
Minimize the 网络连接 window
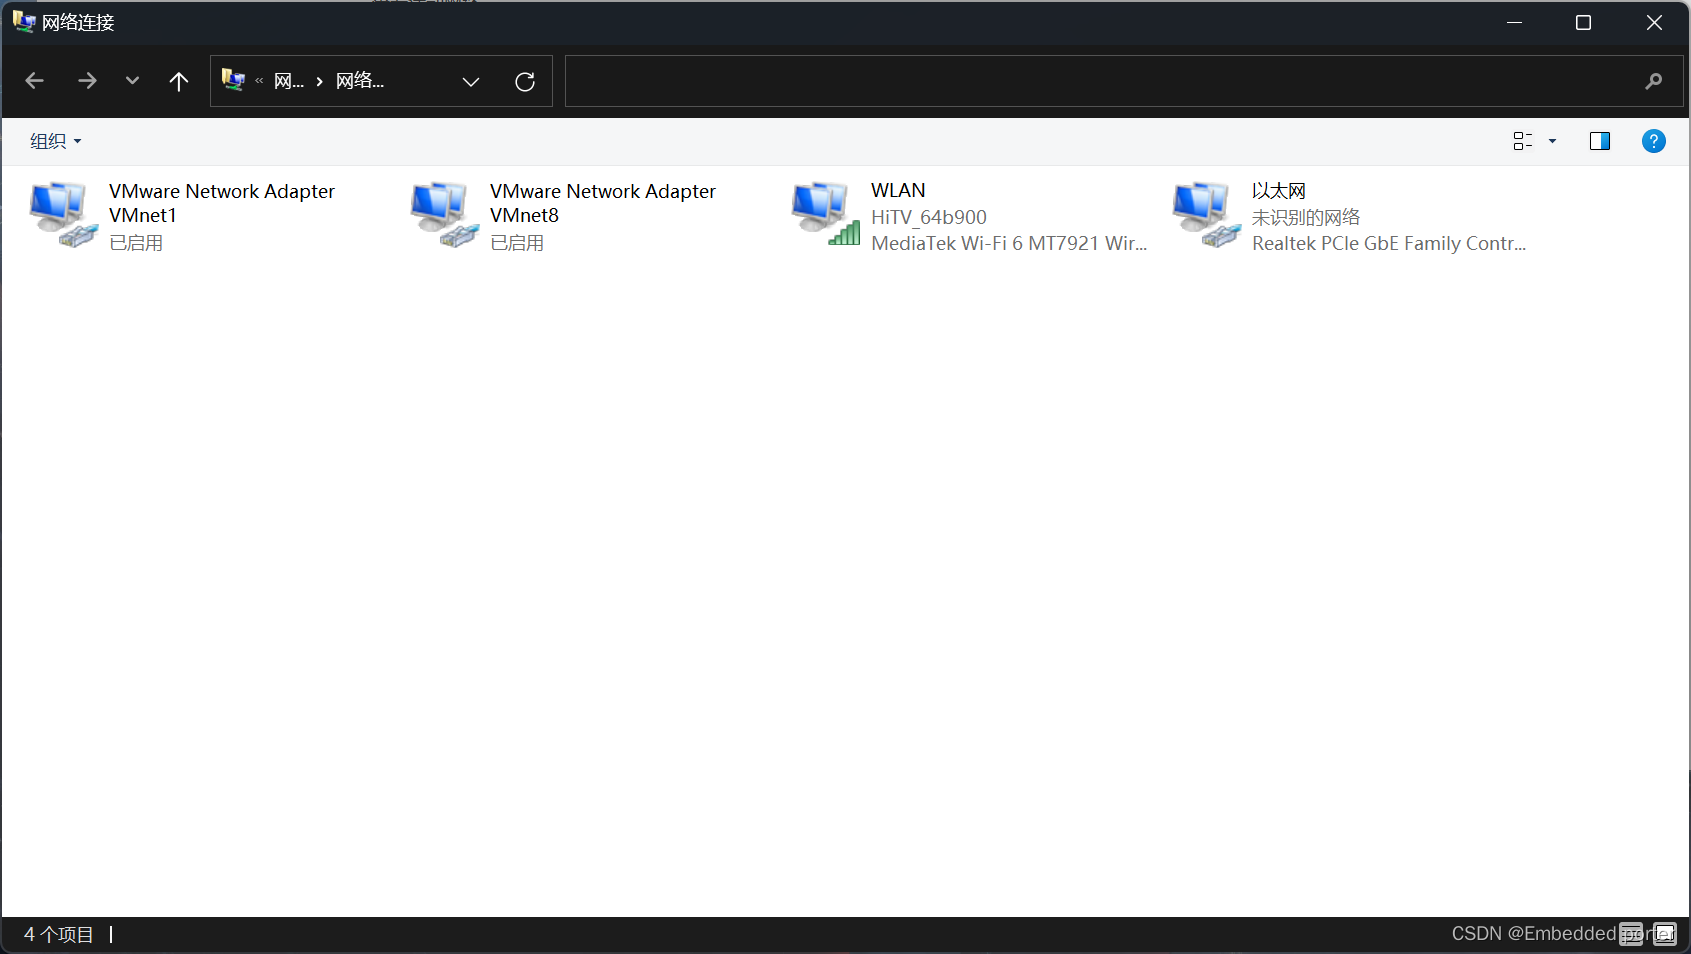tap(1515, 22)
